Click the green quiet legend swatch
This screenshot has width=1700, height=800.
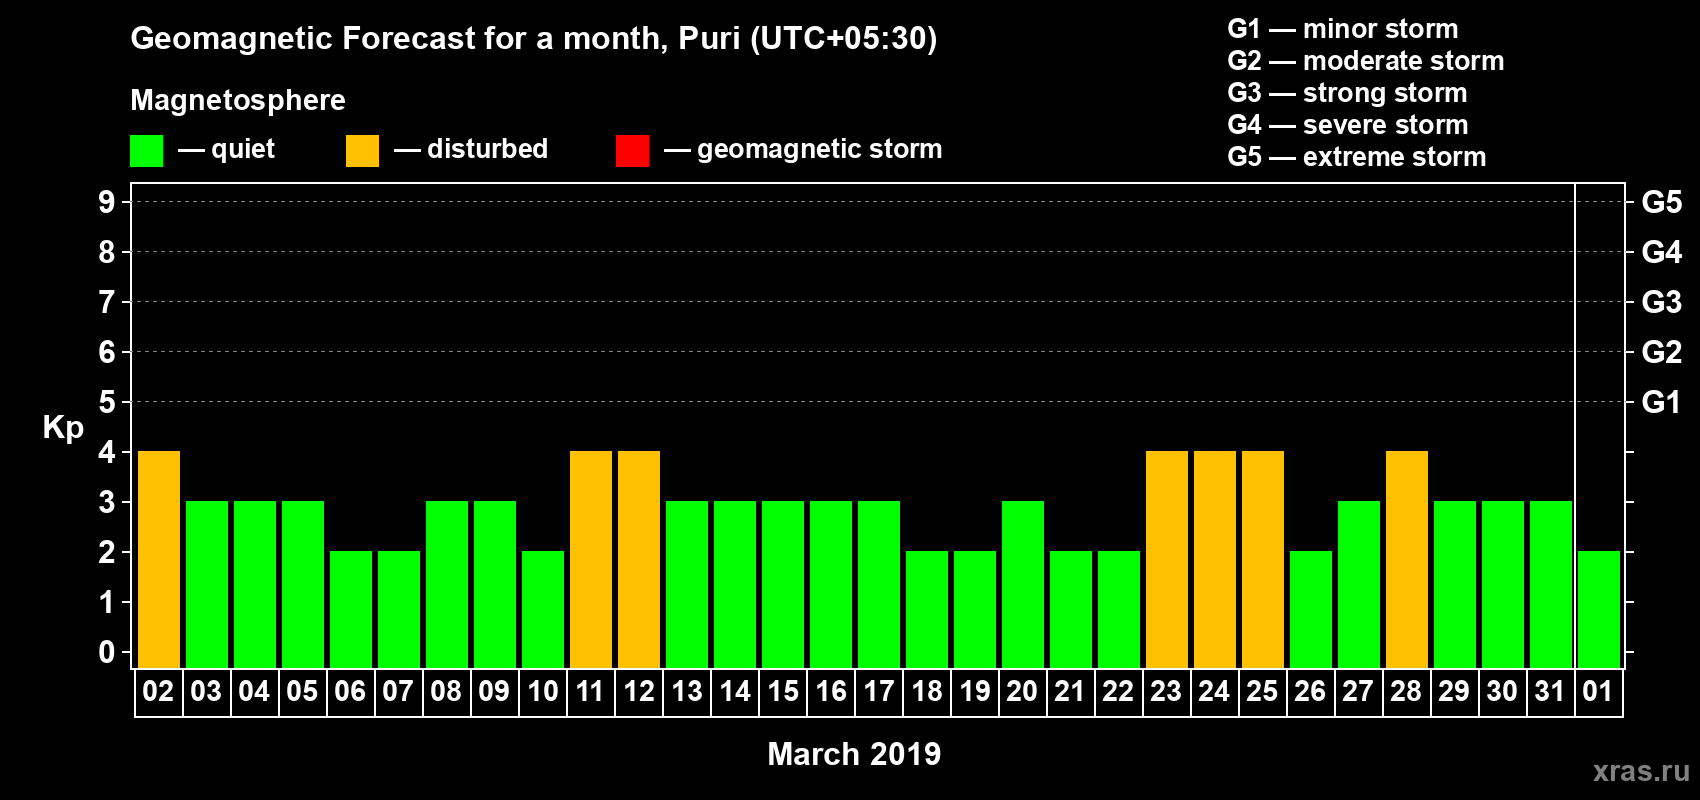coord(146,151)
